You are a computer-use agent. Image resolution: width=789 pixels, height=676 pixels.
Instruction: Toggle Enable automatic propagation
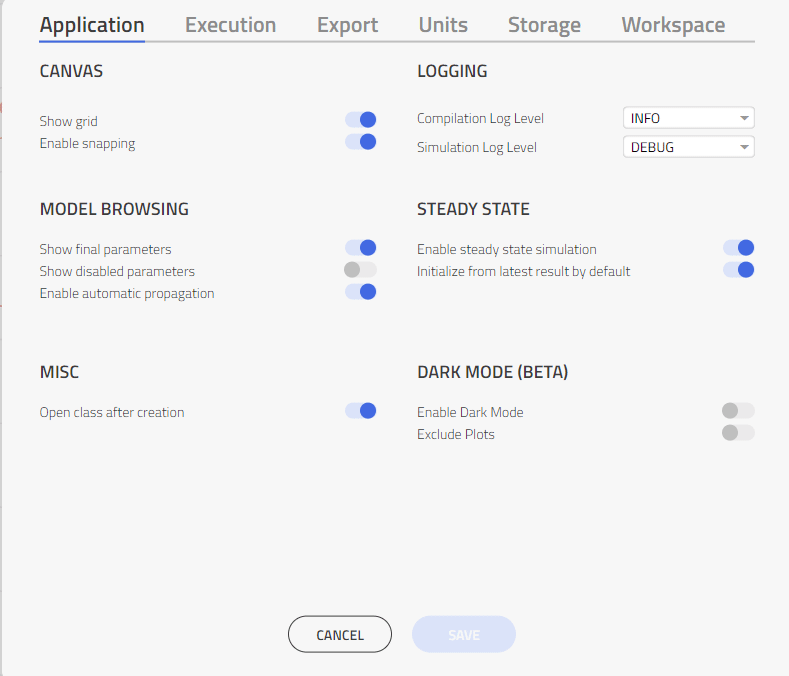(x=361, y=292)
